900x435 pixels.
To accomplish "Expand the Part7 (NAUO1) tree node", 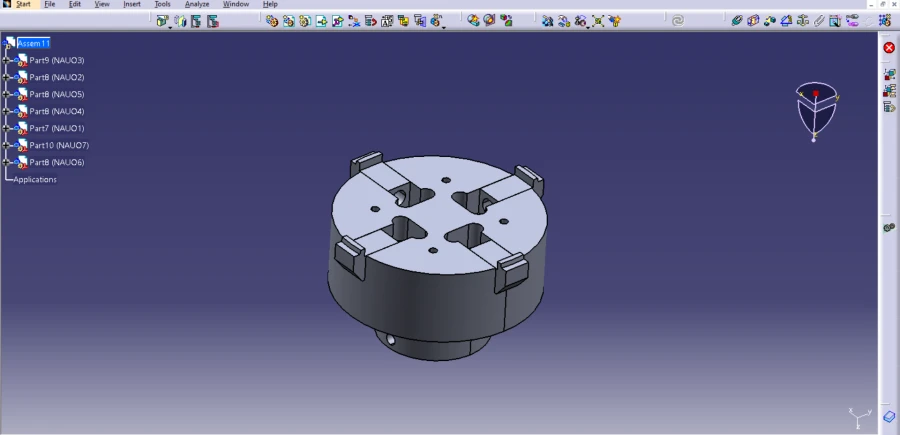I will (6, 129).
